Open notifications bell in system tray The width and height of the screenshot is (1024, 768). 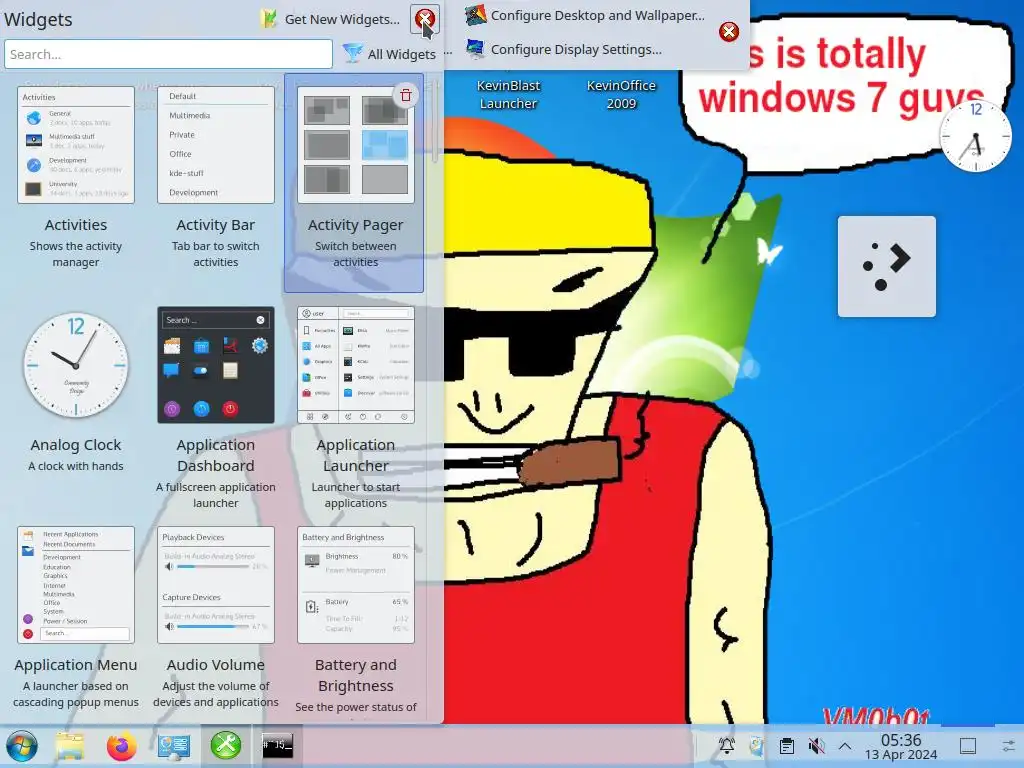tap(727, 745)
